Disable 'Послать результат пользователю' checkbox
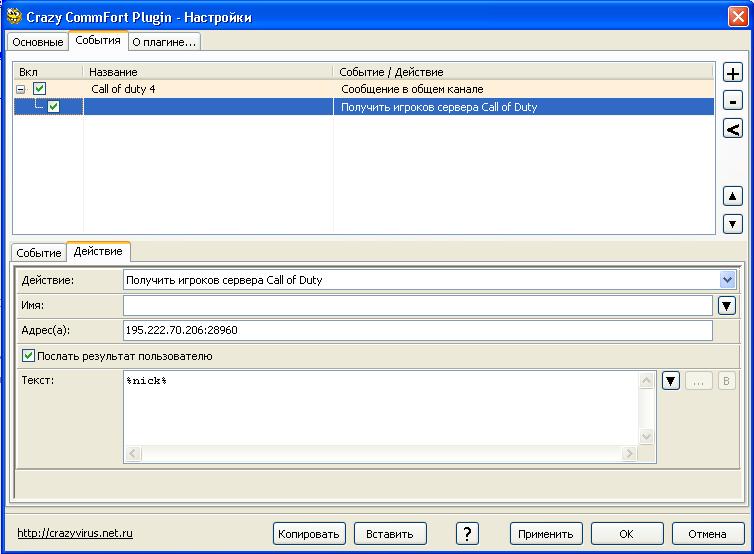Screen dimensions: 754x554 [28, 356]
